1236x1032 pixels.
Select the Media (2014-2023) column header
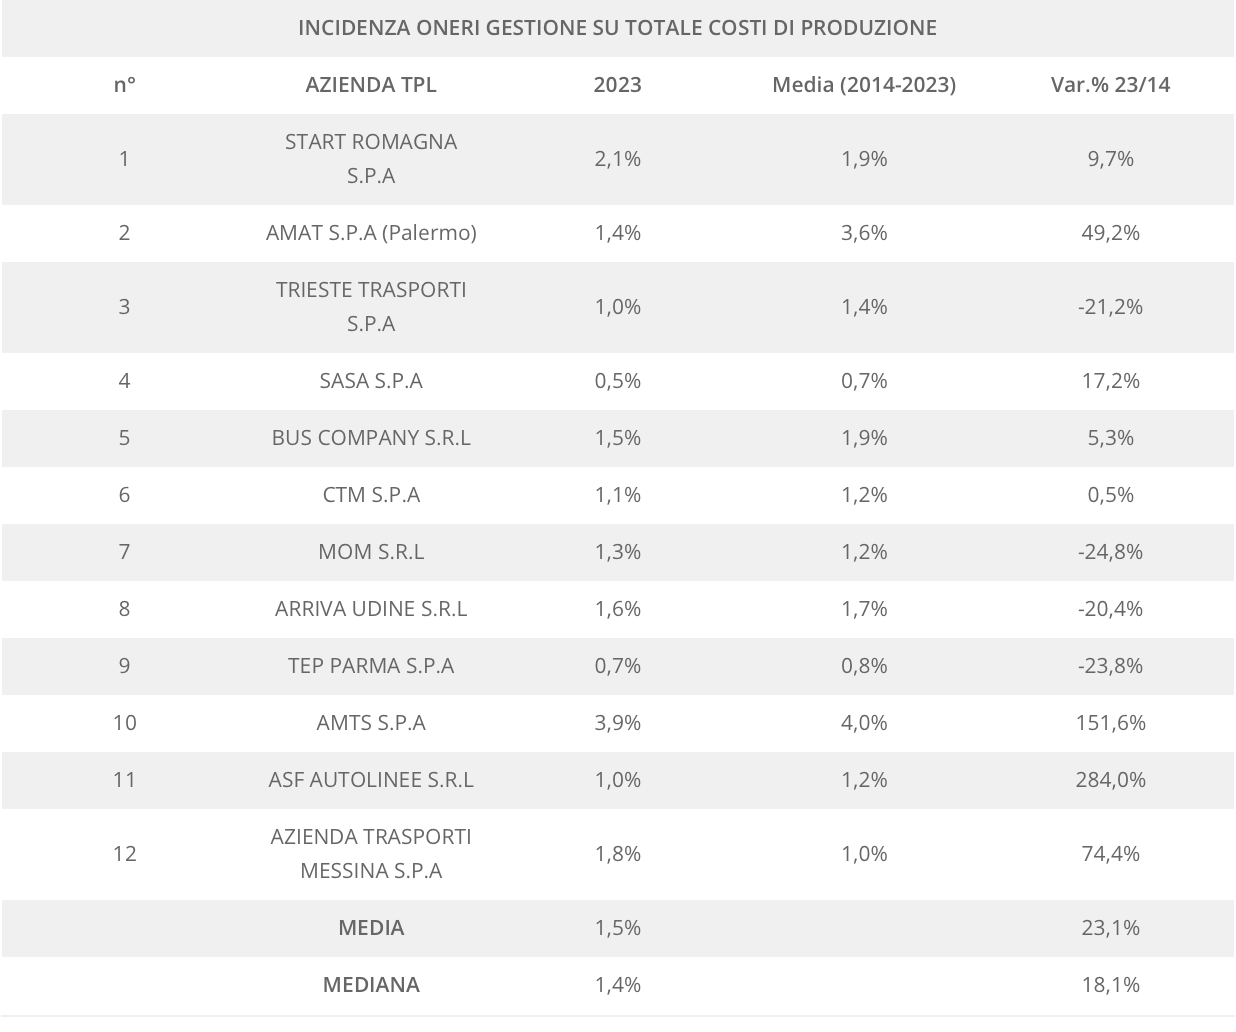click(x=864, y=84)
